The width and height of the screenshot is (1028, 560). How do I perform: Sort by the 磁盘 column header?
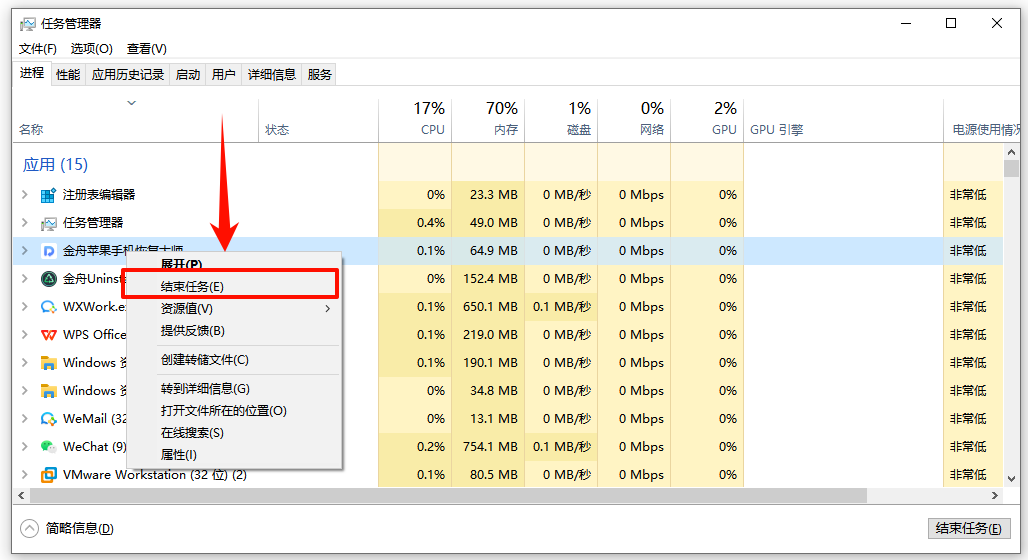click(561, 119)
